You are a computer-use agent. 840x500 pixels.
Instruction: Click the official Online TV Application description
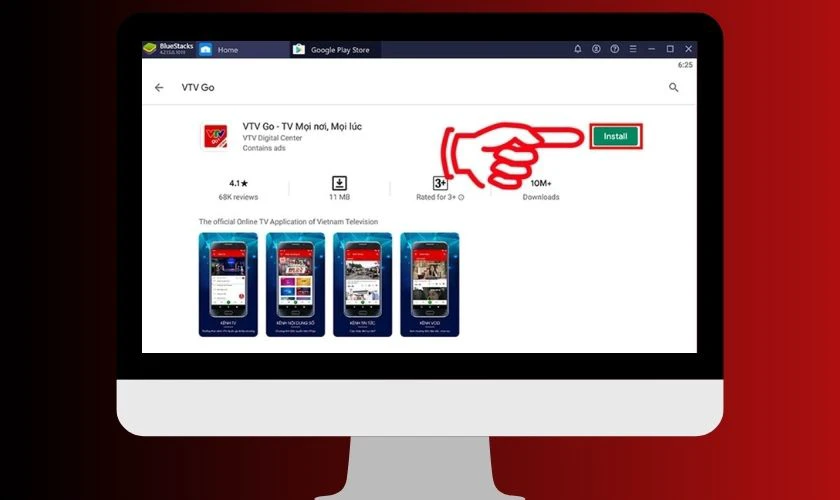(x=288, y=221)
